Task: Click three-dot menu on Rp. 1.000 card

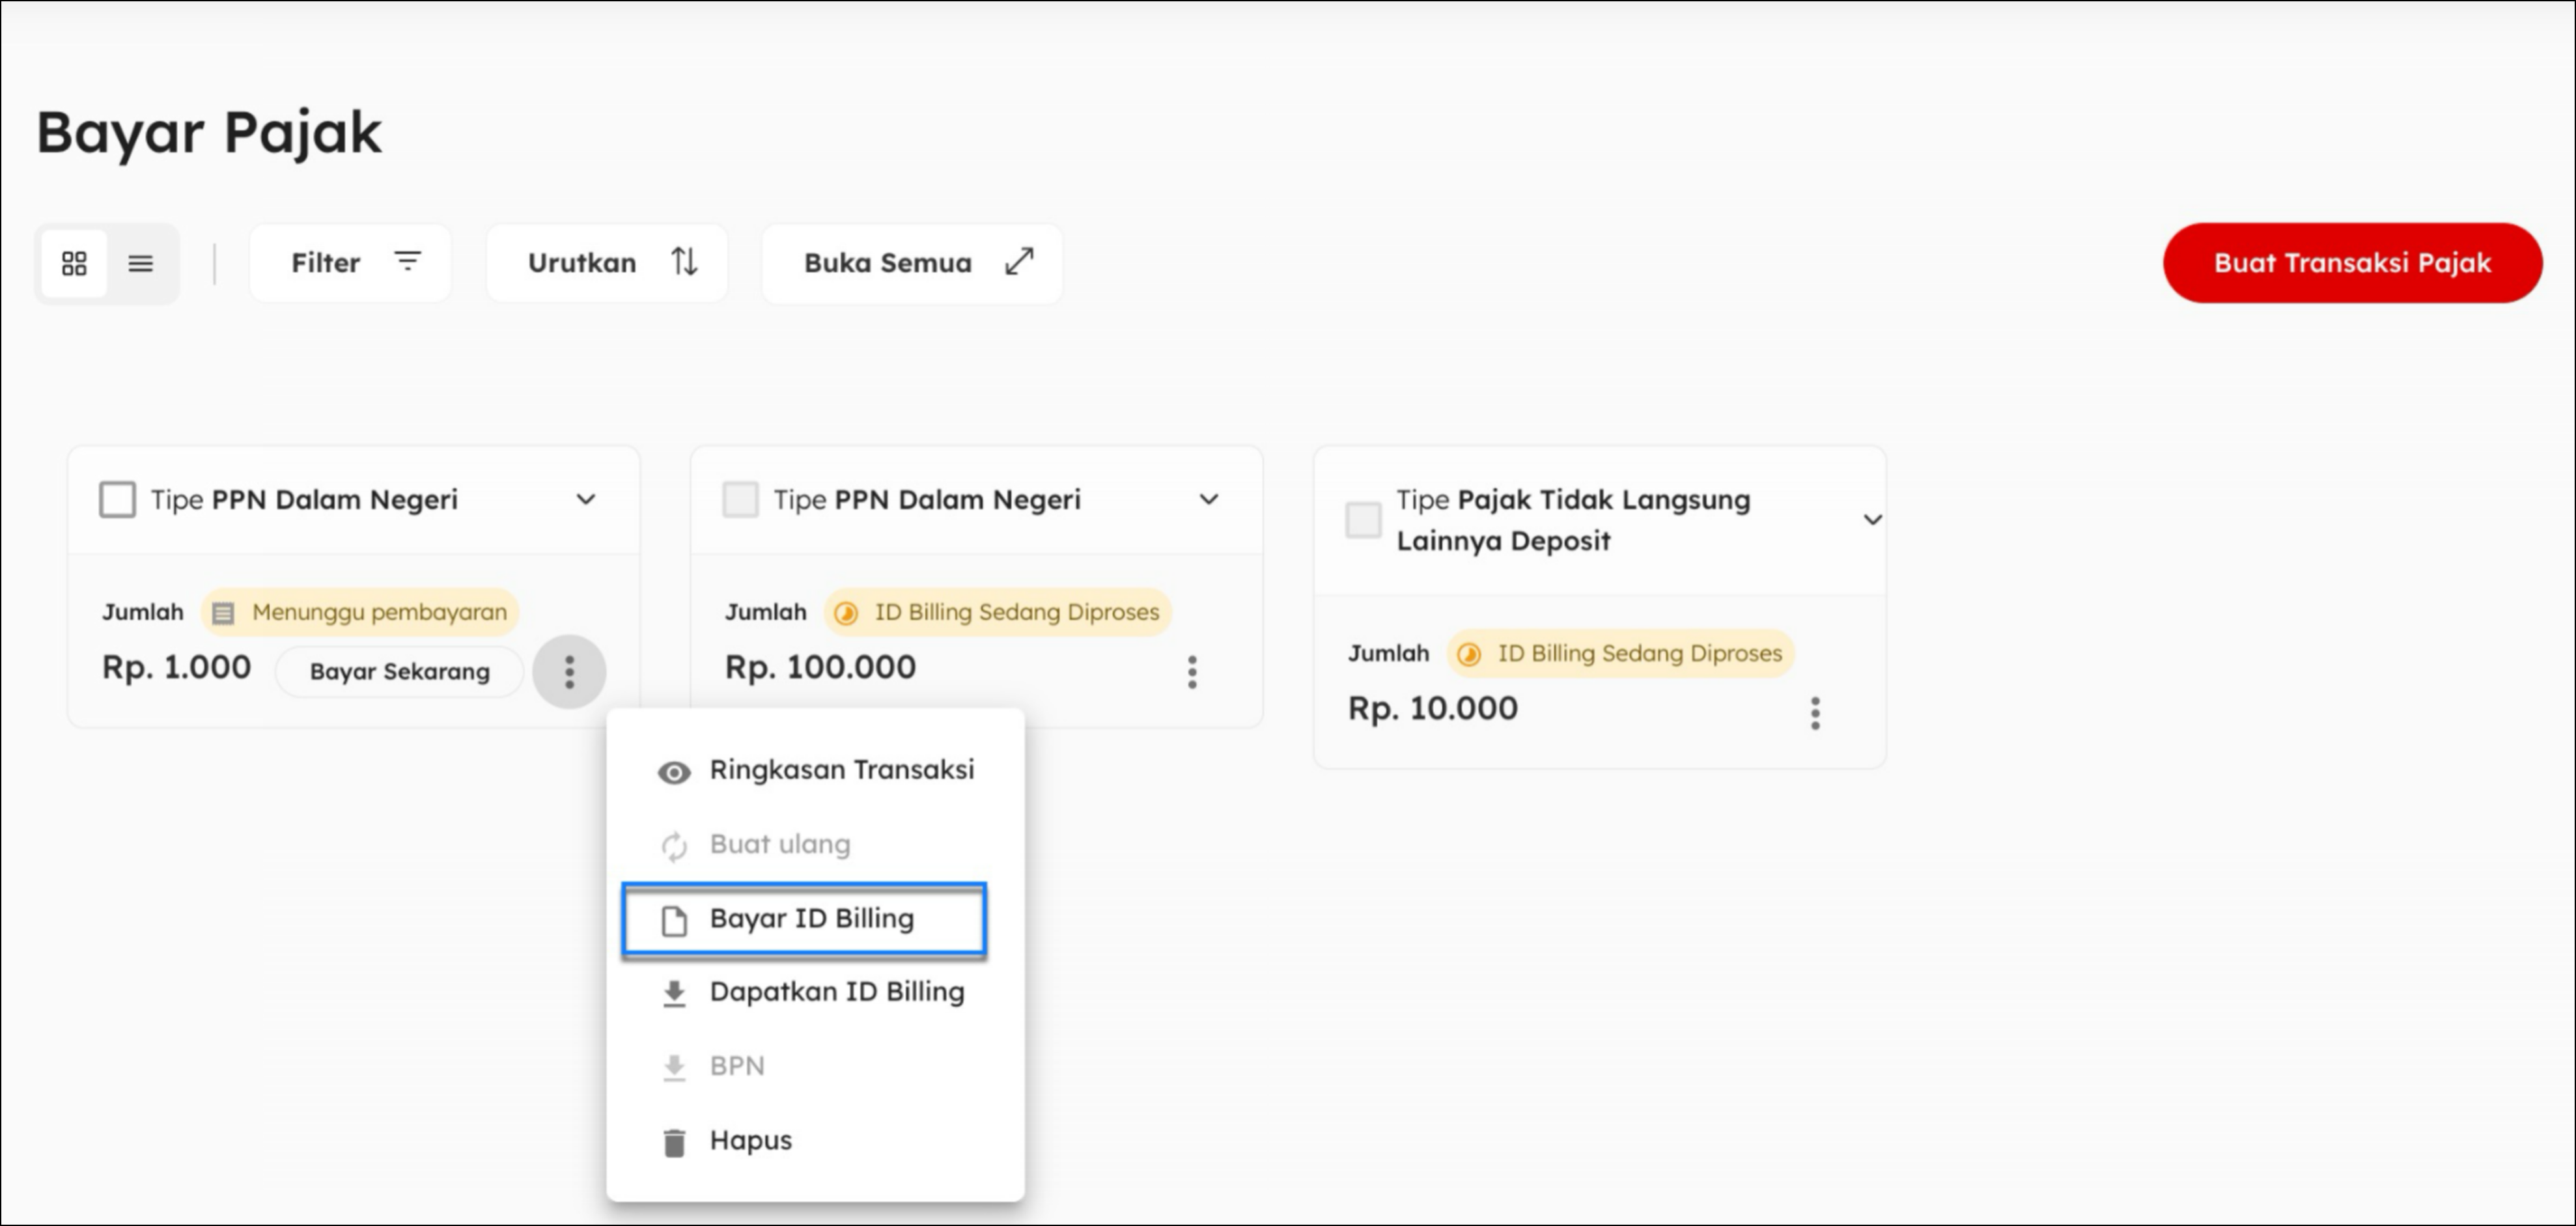Action: click(x=569, y=671)
